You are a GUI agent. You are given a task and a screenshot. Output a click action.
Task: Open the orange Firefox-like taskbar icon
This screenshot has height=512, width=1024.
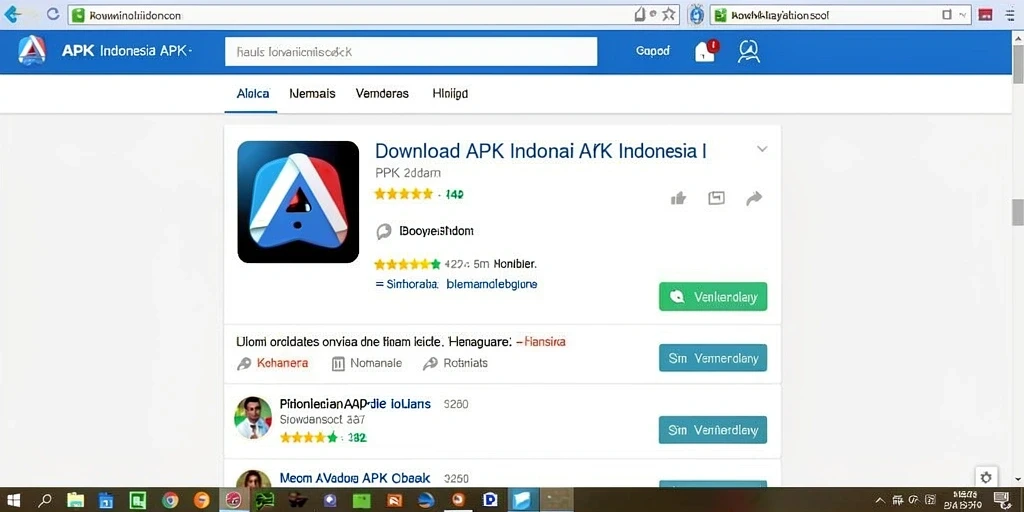pos(202,500)
